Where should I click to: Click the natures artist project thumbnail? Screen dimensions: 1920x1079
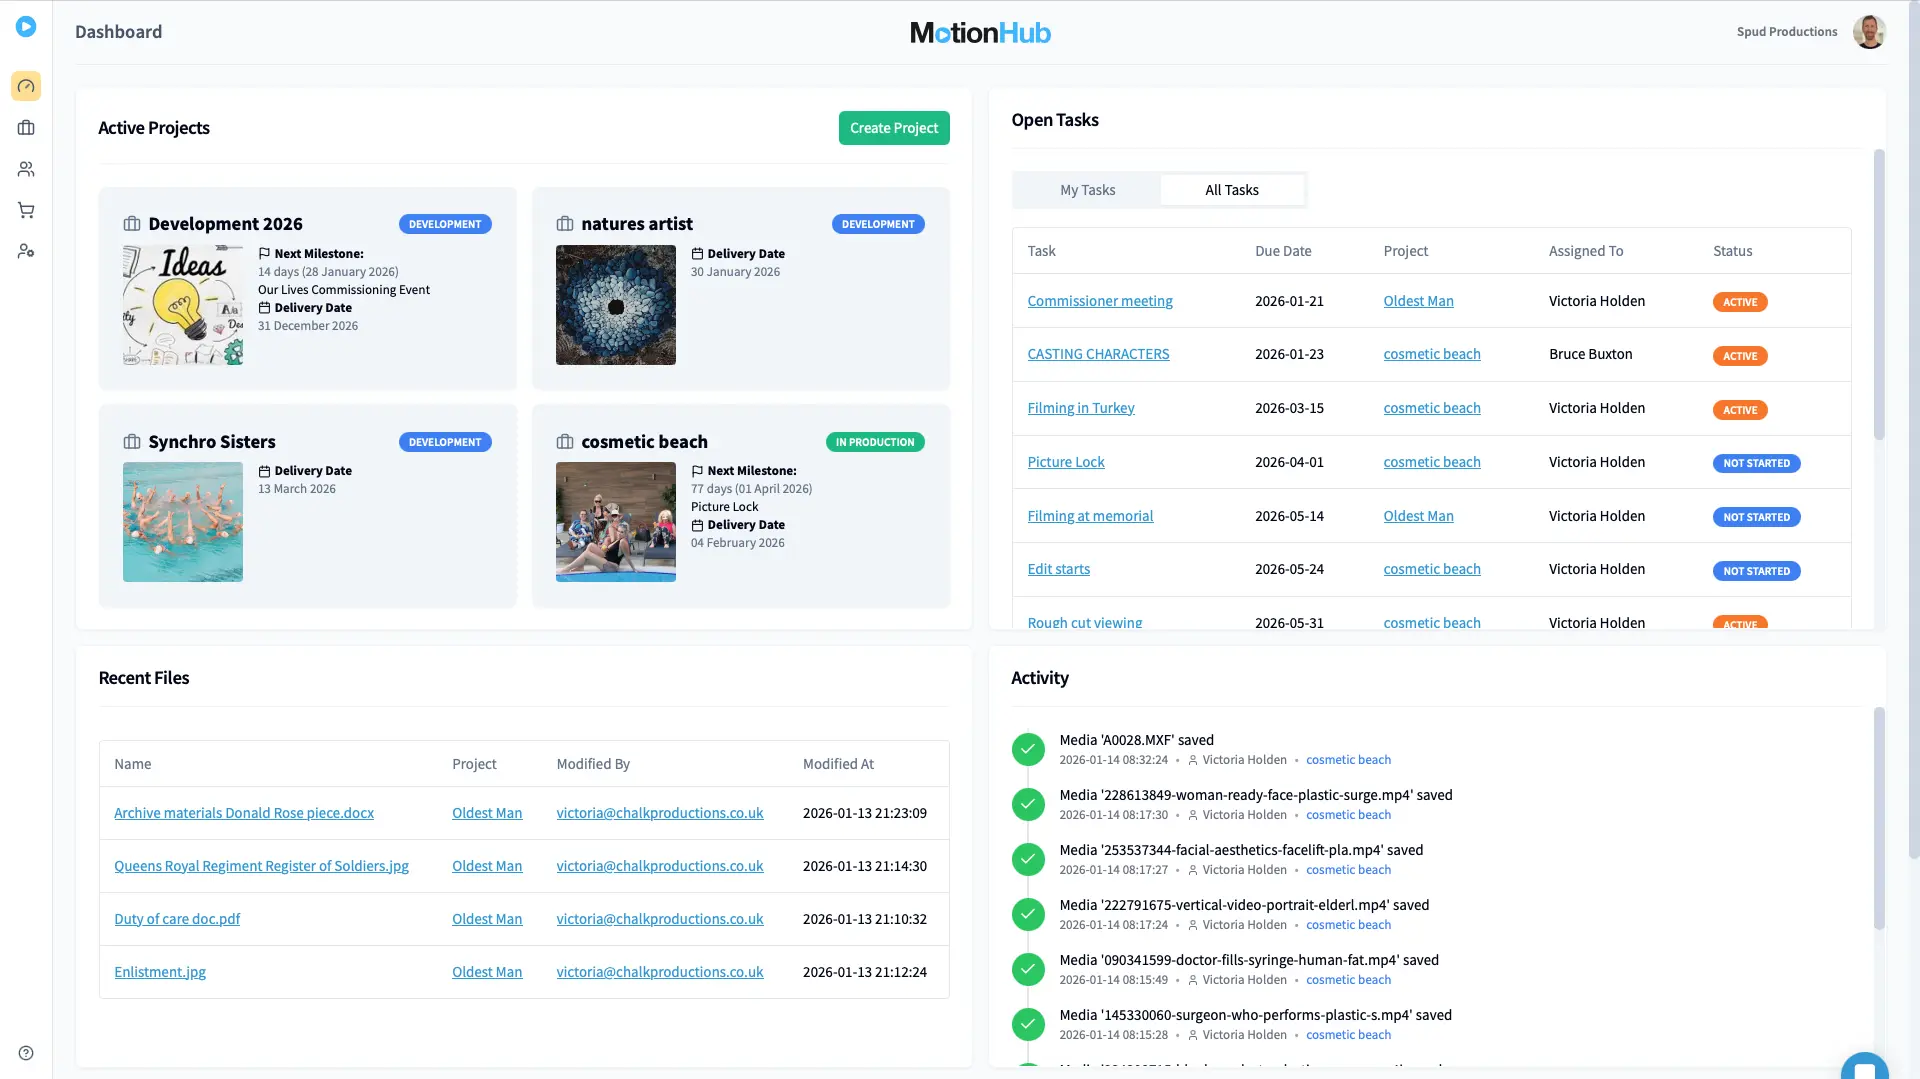[x=615, y=305]
